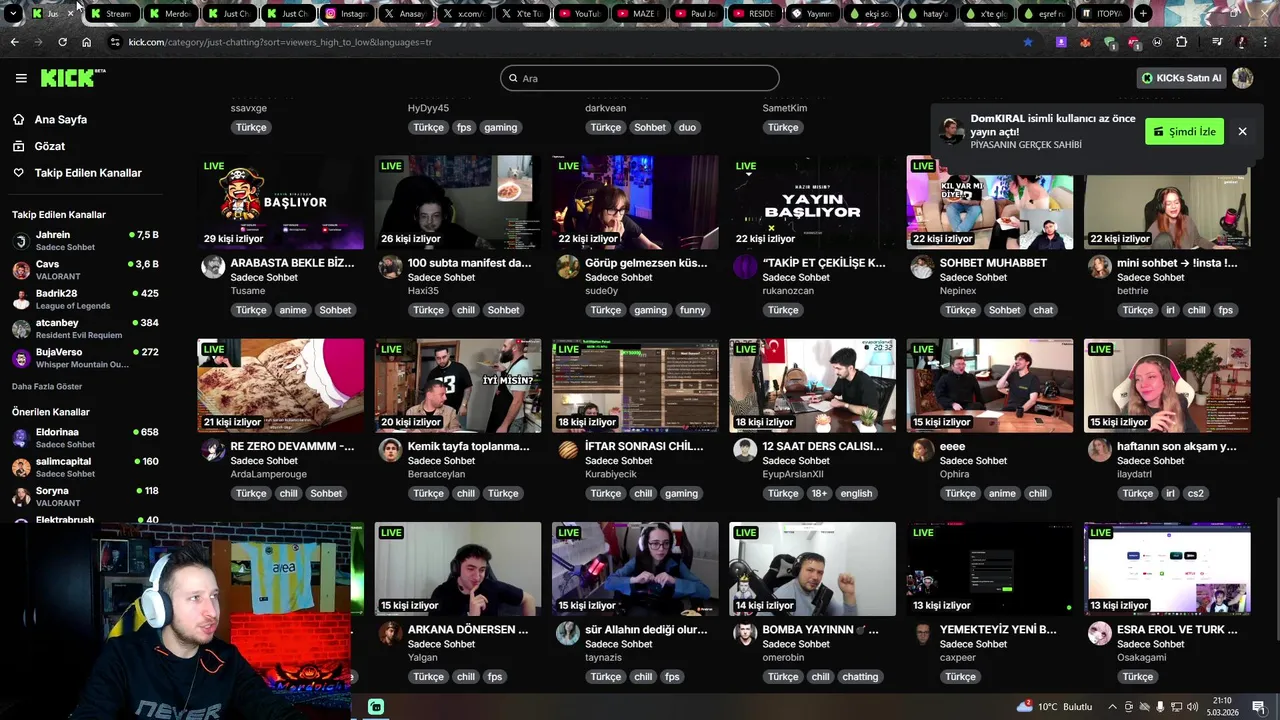Image resolution: width=1280 pixels, height=720 pixels.
Task: Expand Daha Fazla Göster in sidebar
Action: [x=47, y=386]
